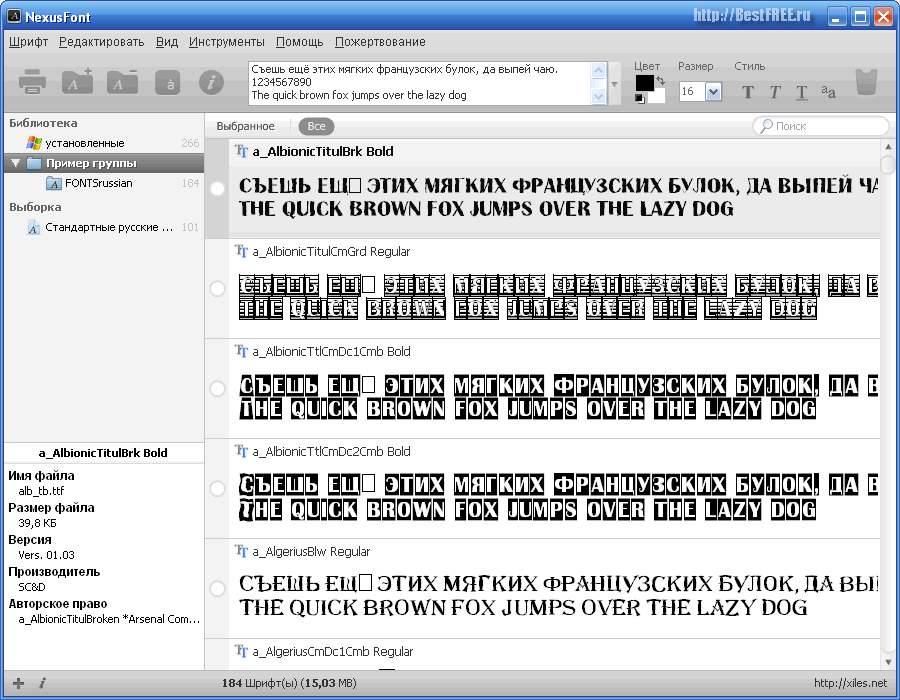This screenshot has width=900, height=700.
Task: Click NexusFont app icon in title bar
Action: [x=14, y=16]
